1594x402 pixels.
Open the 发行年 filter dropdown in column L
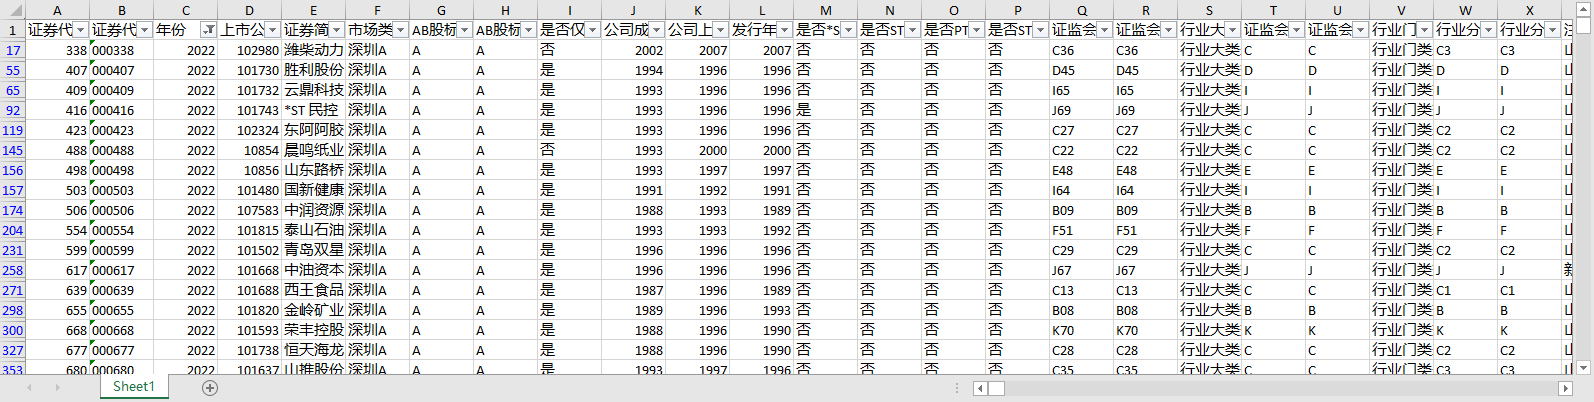pyautogui.click(x=784, y=30)
